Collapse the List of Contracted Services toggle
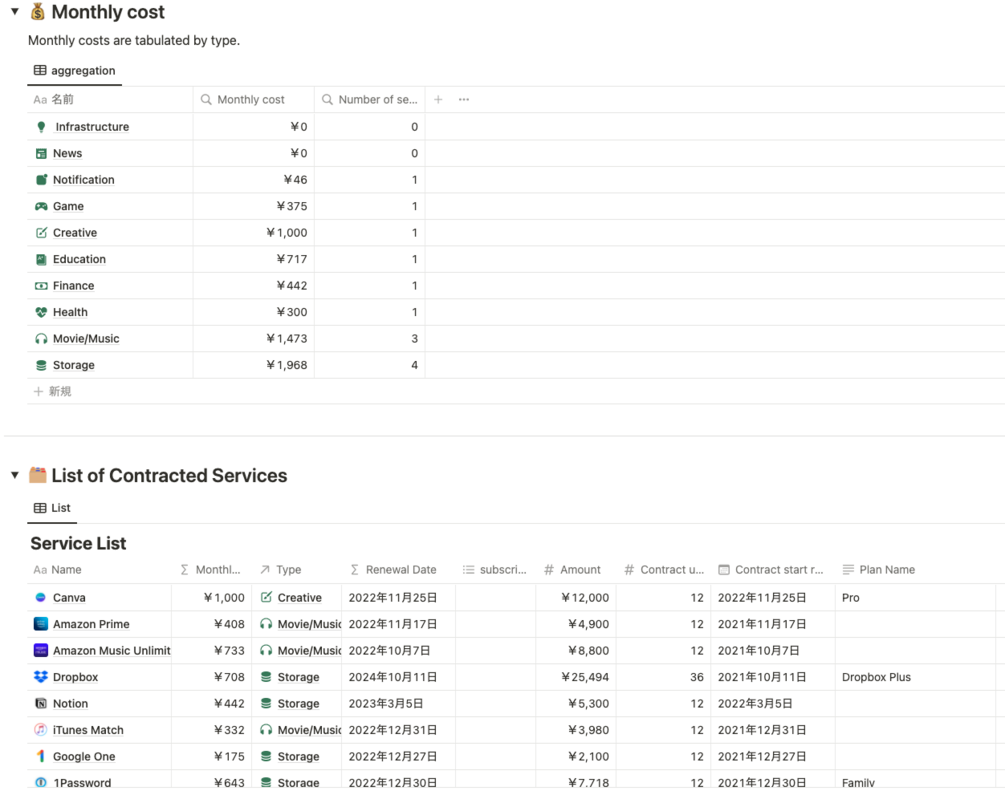 14,475
